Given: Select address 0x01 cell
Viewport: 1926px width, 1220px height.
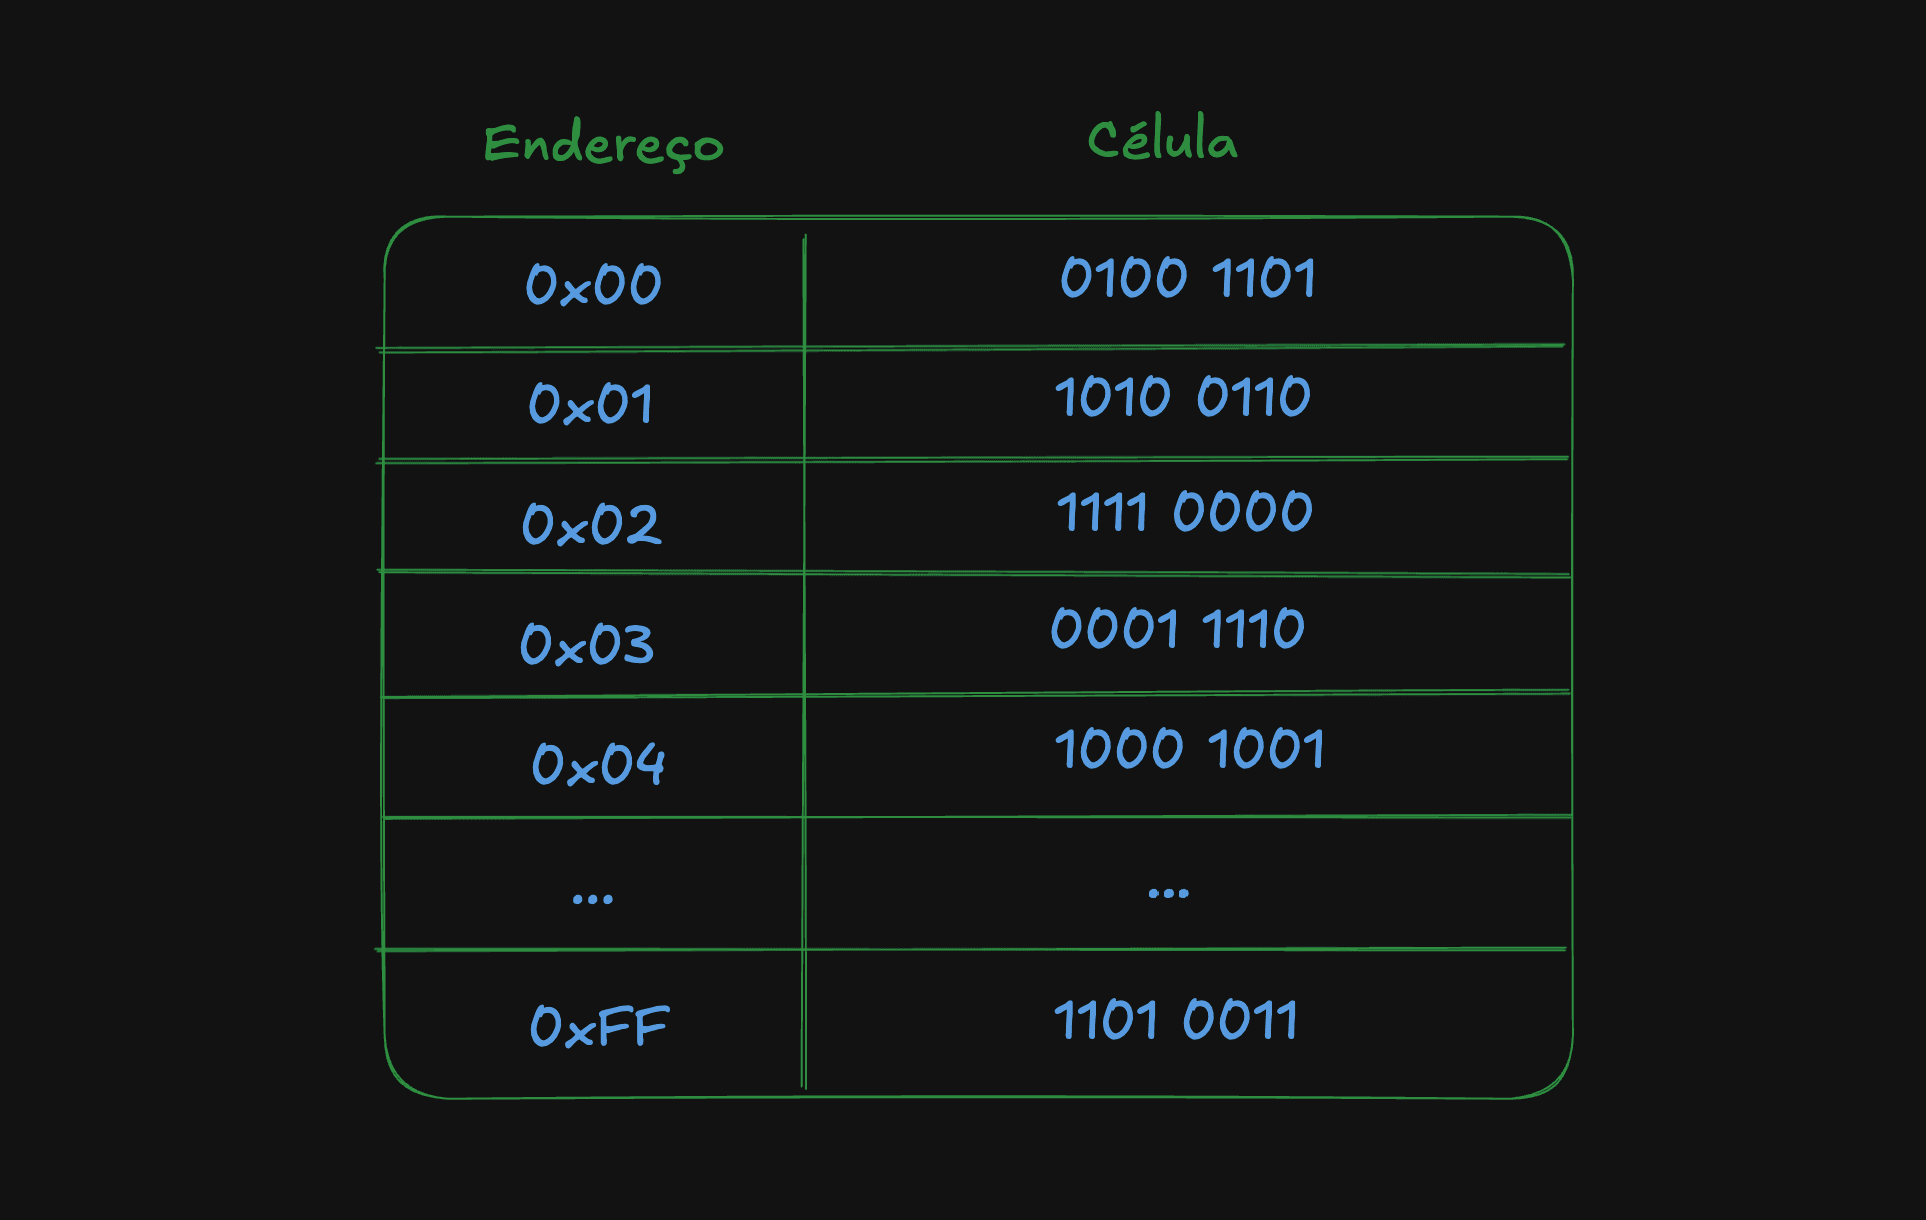Looking at the screenshot, I should tap(591, 404).
